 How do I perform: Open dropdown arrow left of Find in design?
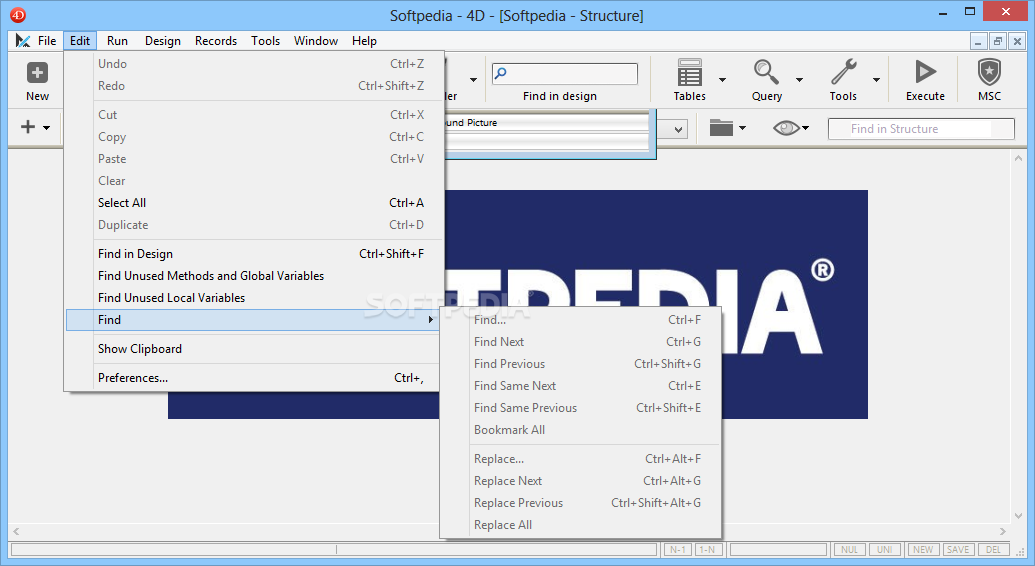click(x=473, y=80)
